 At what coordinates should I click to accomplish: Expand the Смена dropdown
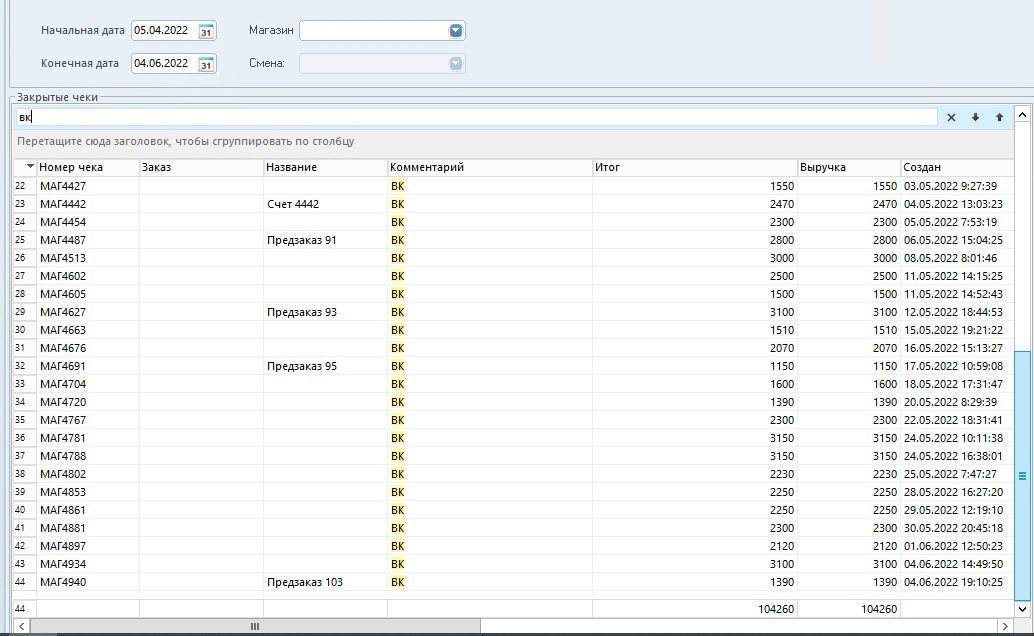[x=456, y=63]
